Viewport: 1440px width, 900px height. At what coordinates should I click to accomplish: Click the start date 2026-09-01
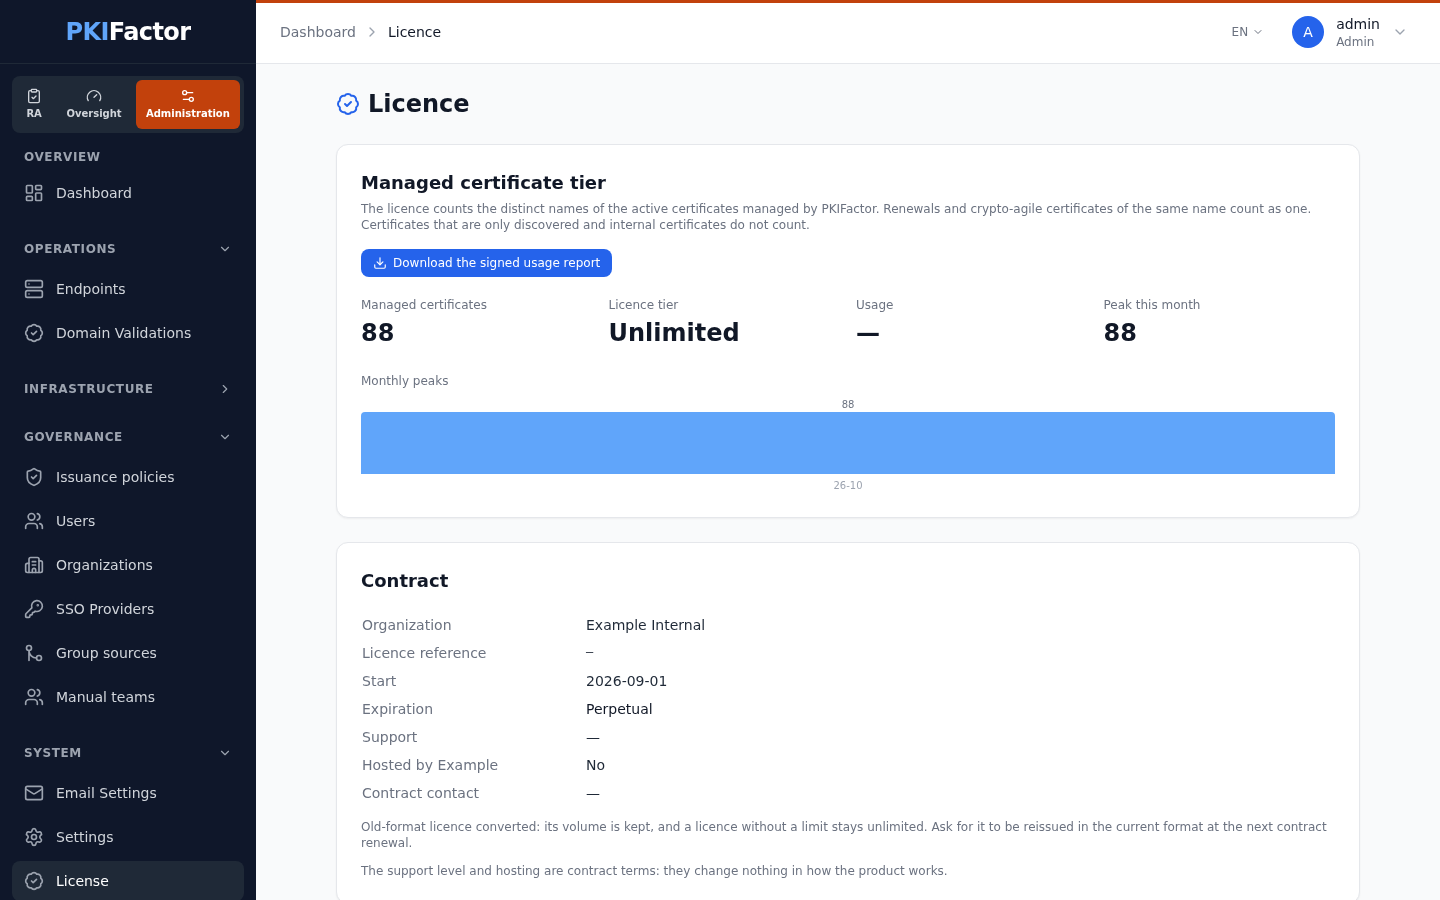coord(626,681)
